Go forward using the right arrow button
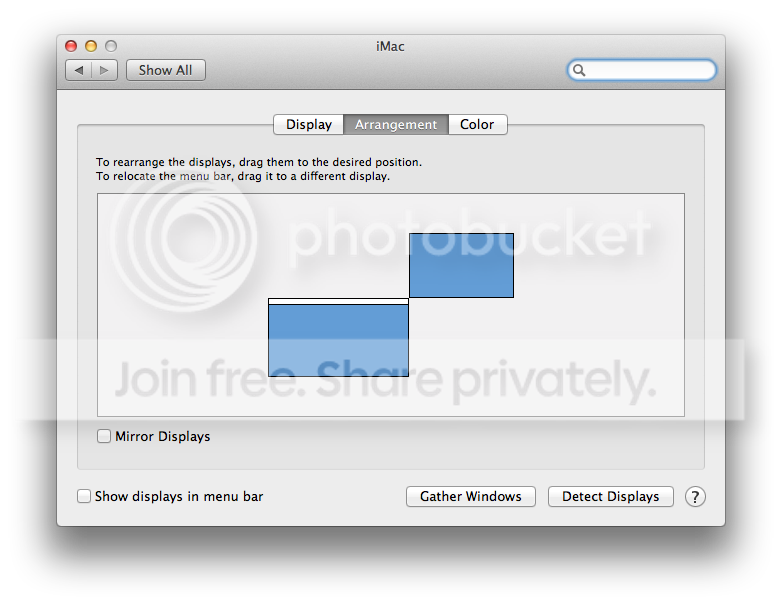 click(106, 70)
